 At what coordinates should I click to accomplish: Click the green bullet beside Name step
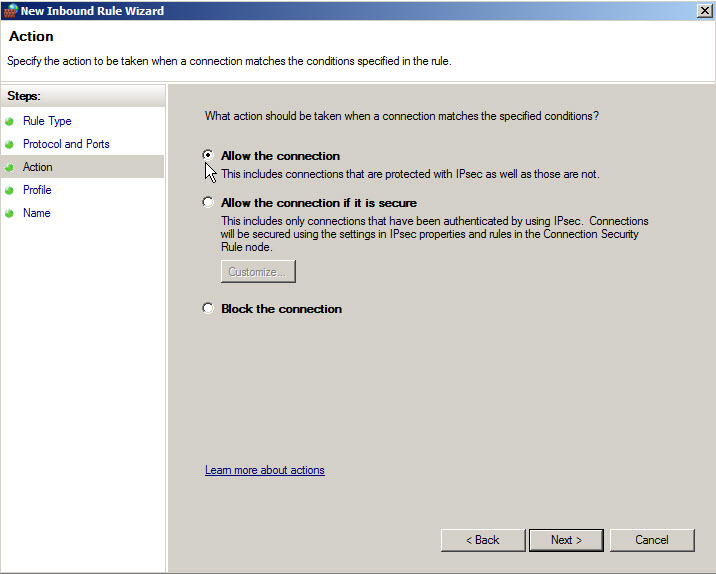(x=11, y=213)
